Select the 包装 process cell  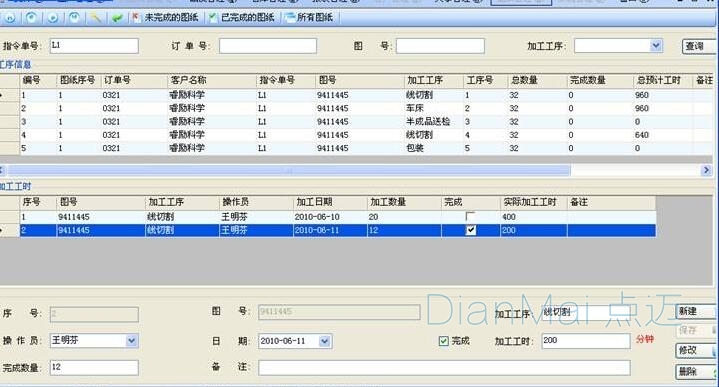(433, 149)
